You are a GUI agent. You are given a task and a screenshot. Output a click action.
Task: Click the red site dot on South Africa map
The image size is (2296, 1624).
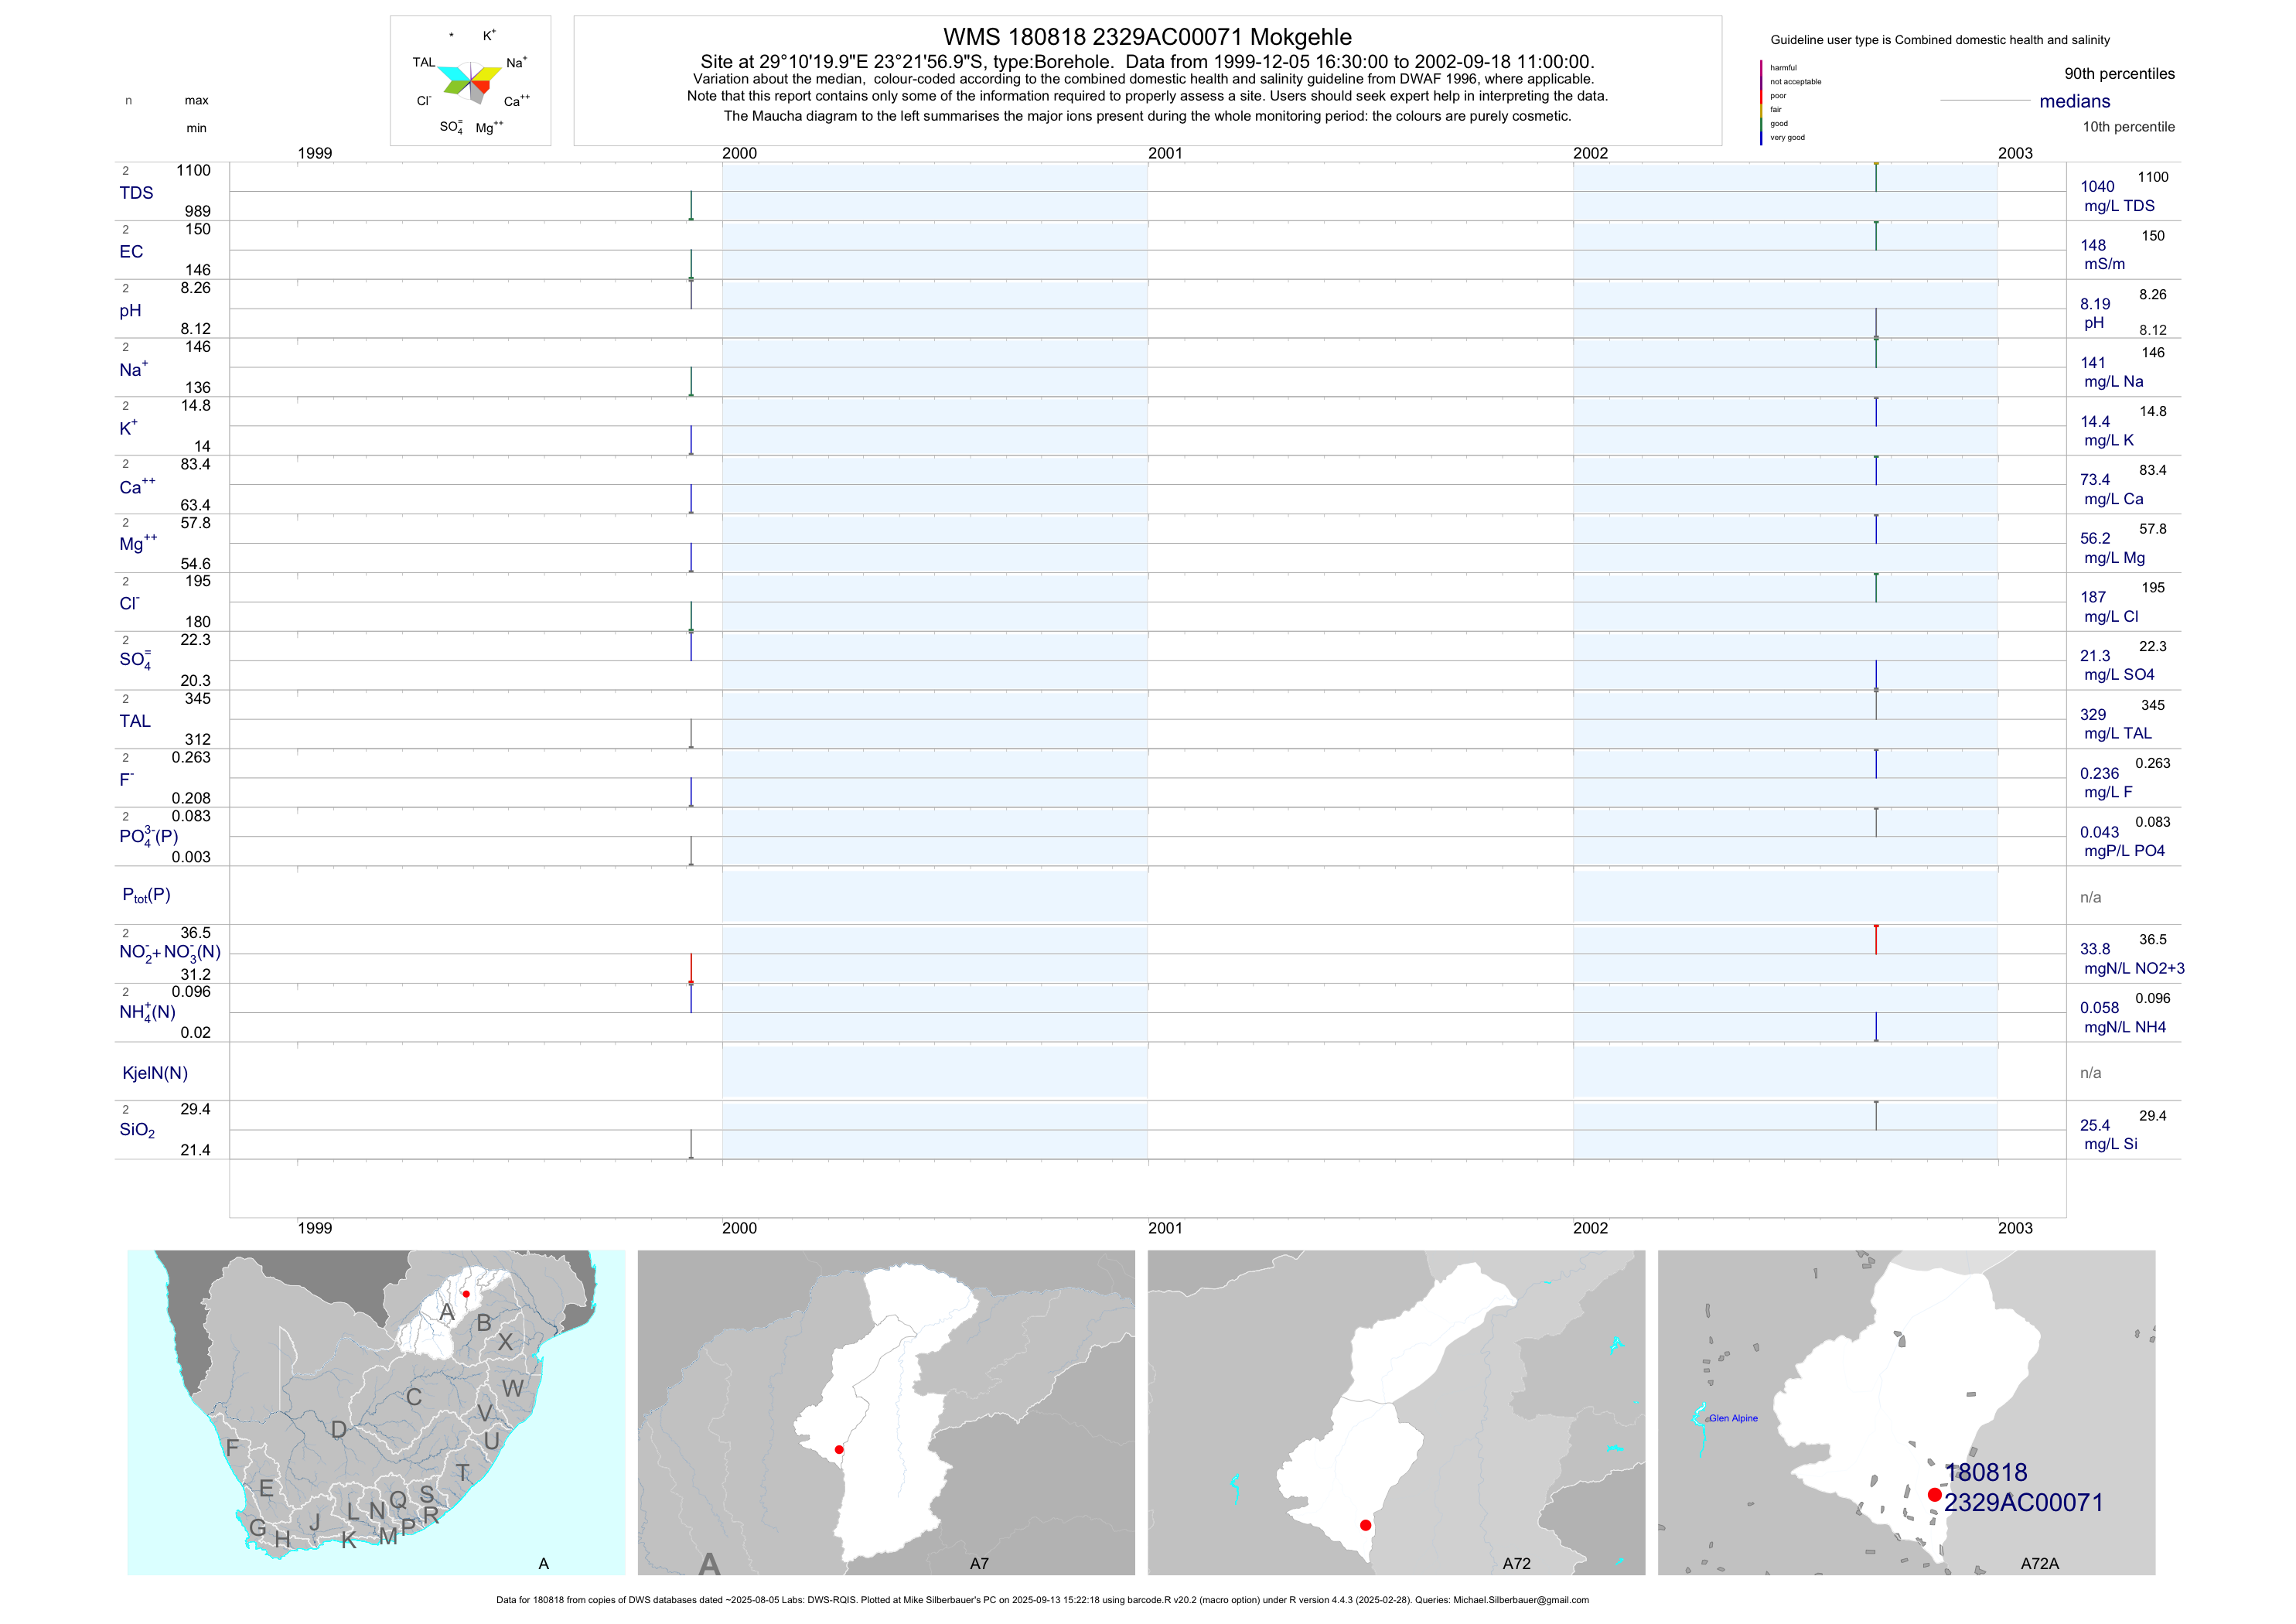(466, 1294)
